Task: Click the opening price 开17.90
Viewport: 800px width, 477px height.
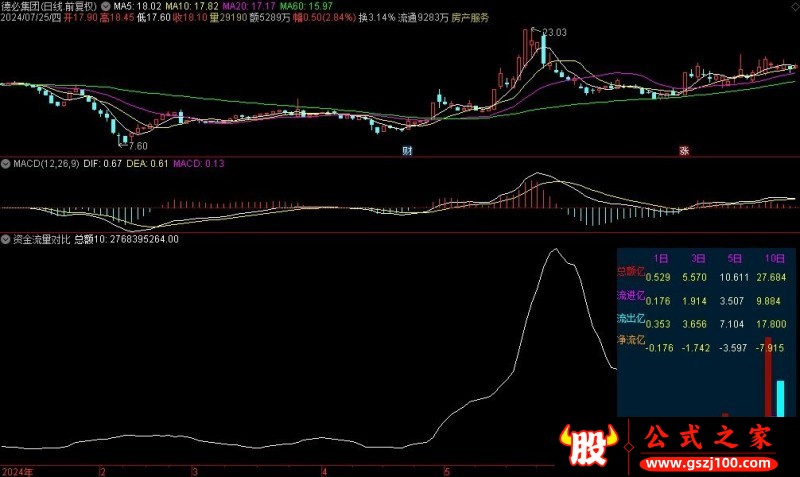Action: point(80,18)
